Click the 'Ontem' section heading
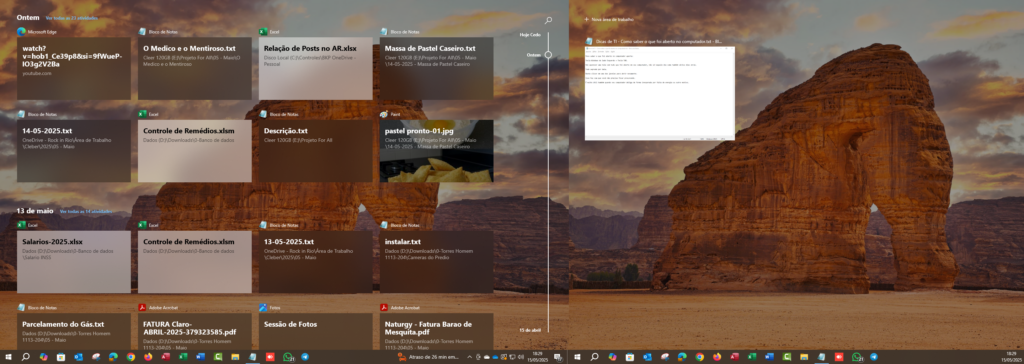Image resolution: width=1024 pixels, height=364 pixels. point(28,18)
